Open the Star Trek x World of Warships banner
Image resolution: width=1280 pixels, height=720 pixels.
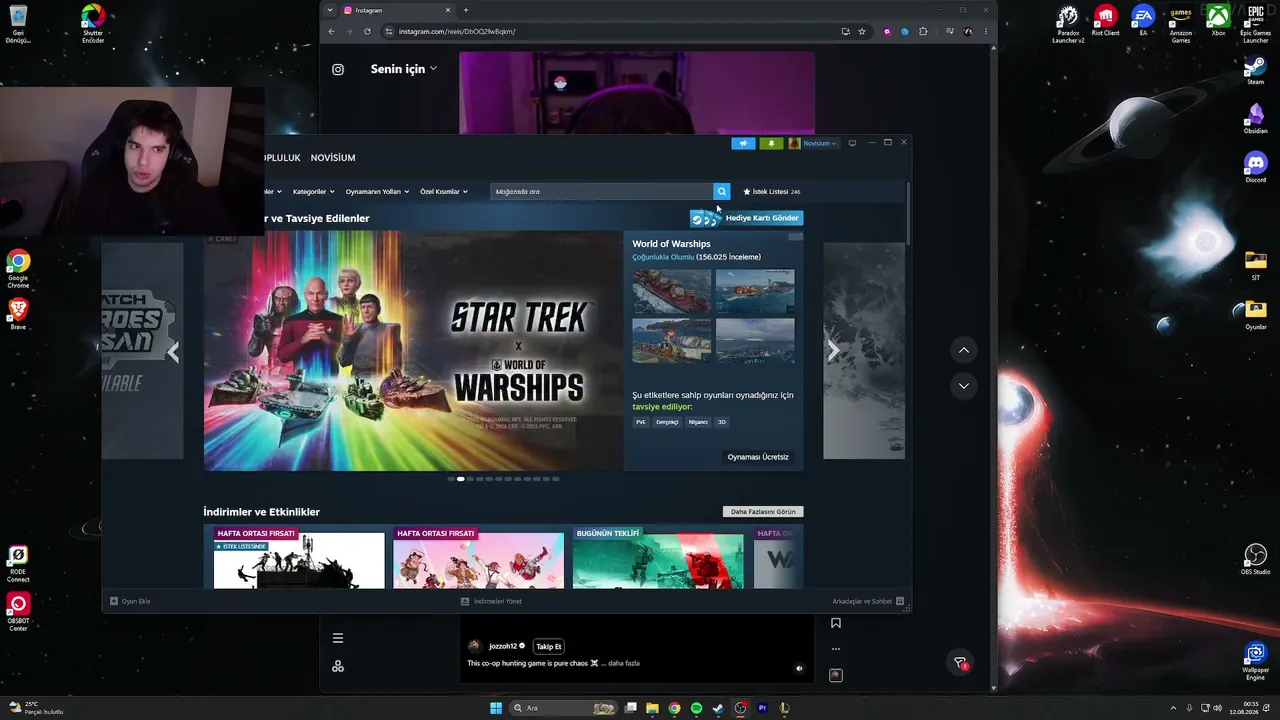pyautogui.click(x=413, y=351)
